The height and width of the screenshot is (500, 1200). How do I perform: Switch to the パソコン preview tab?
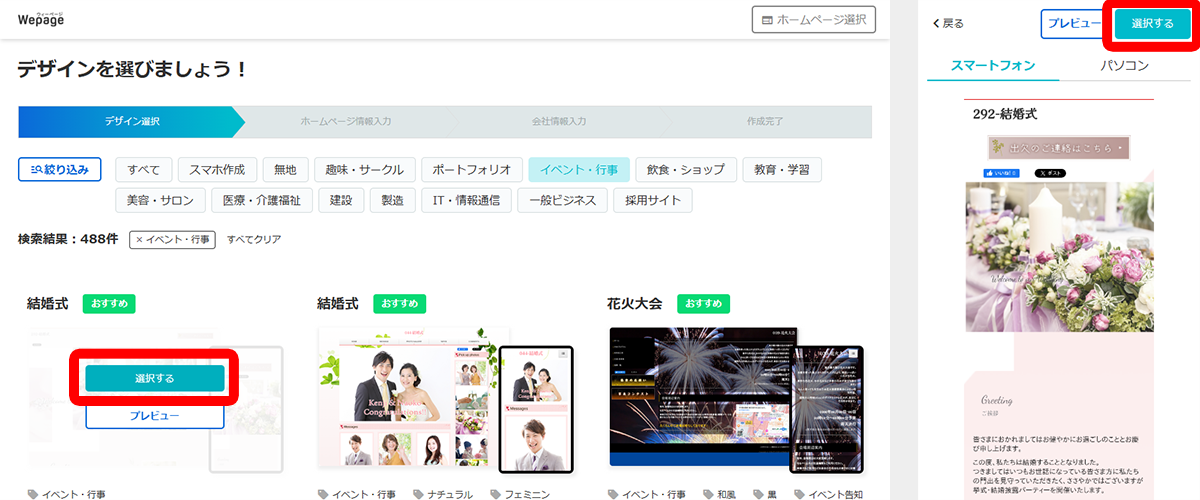coord(1124,67)
